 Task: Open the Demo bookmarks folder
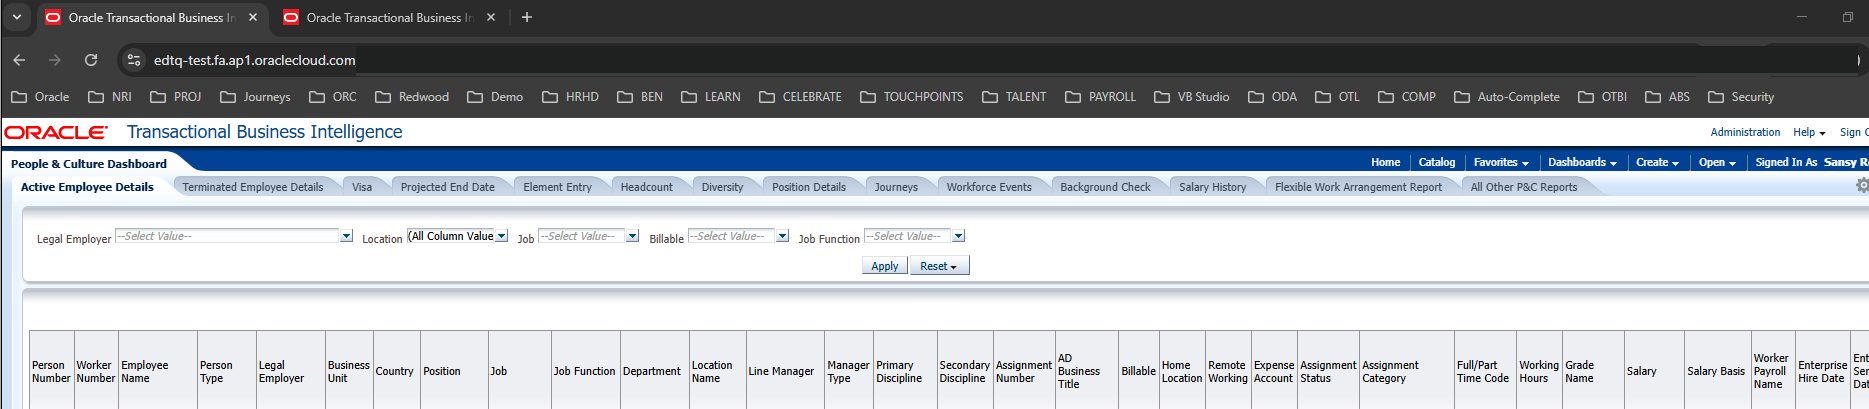[x=495, y=97]
